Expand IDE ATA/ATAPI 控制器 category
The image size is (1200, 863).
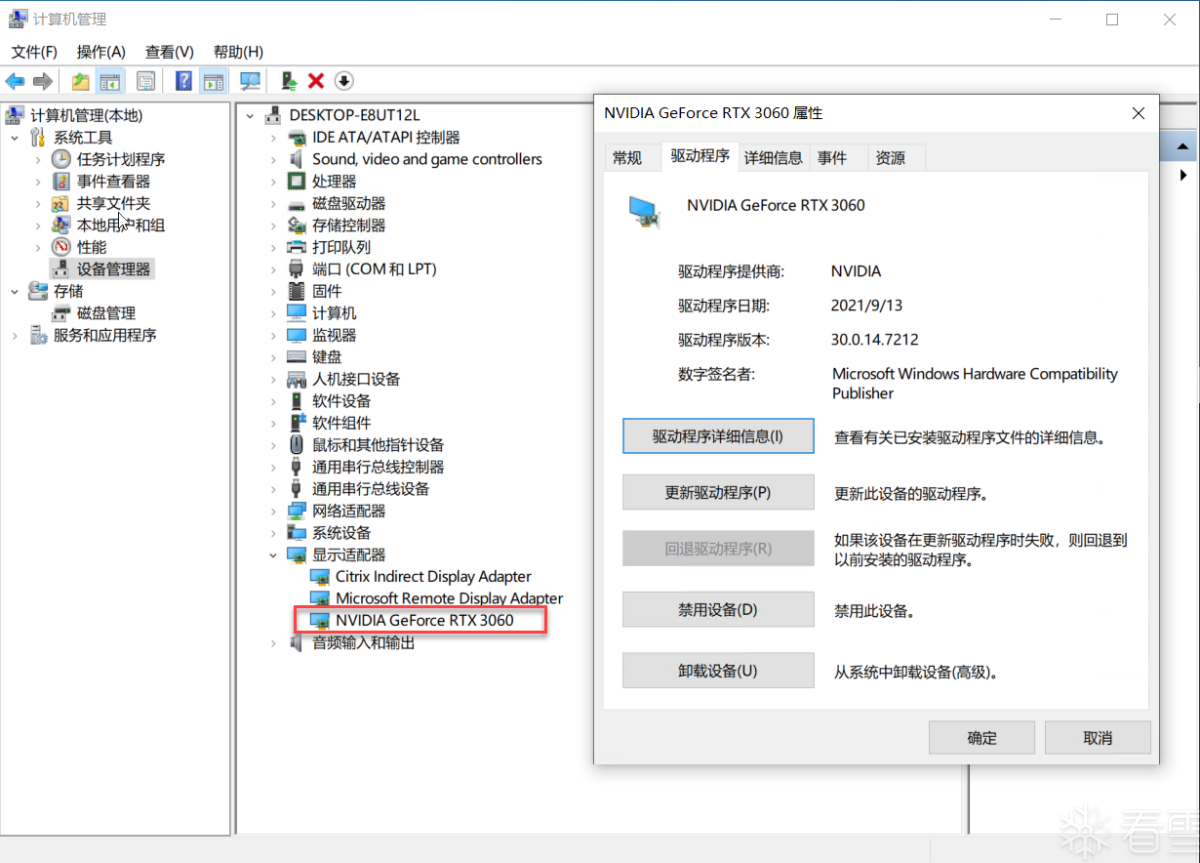point(273,138)
